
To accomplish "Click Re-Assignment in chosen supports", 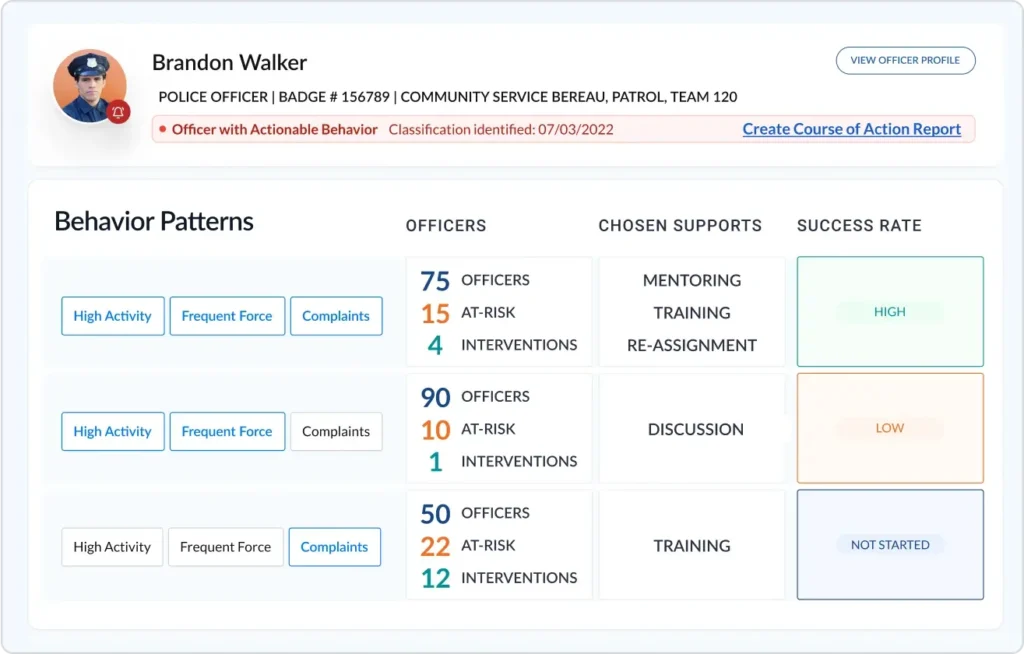I will click(692, 345).
